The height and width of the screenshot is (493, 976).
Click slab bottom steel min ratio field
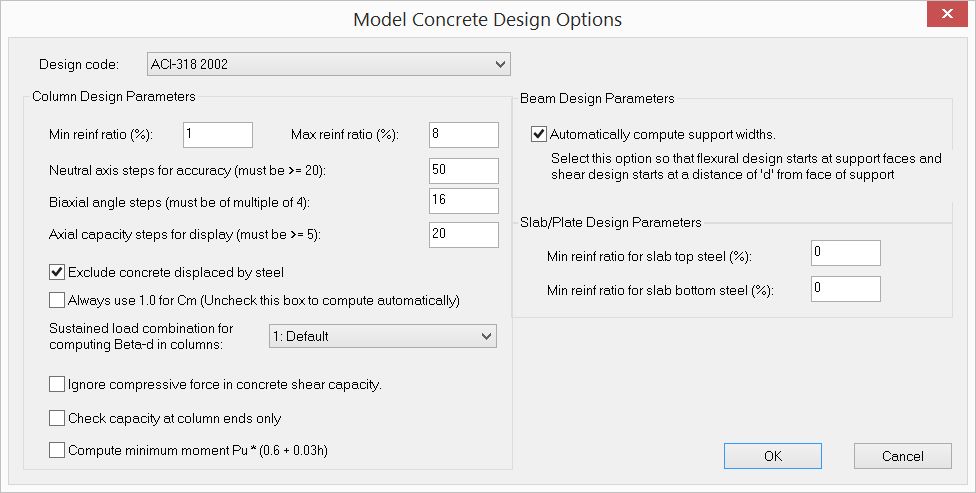[846, 289]
